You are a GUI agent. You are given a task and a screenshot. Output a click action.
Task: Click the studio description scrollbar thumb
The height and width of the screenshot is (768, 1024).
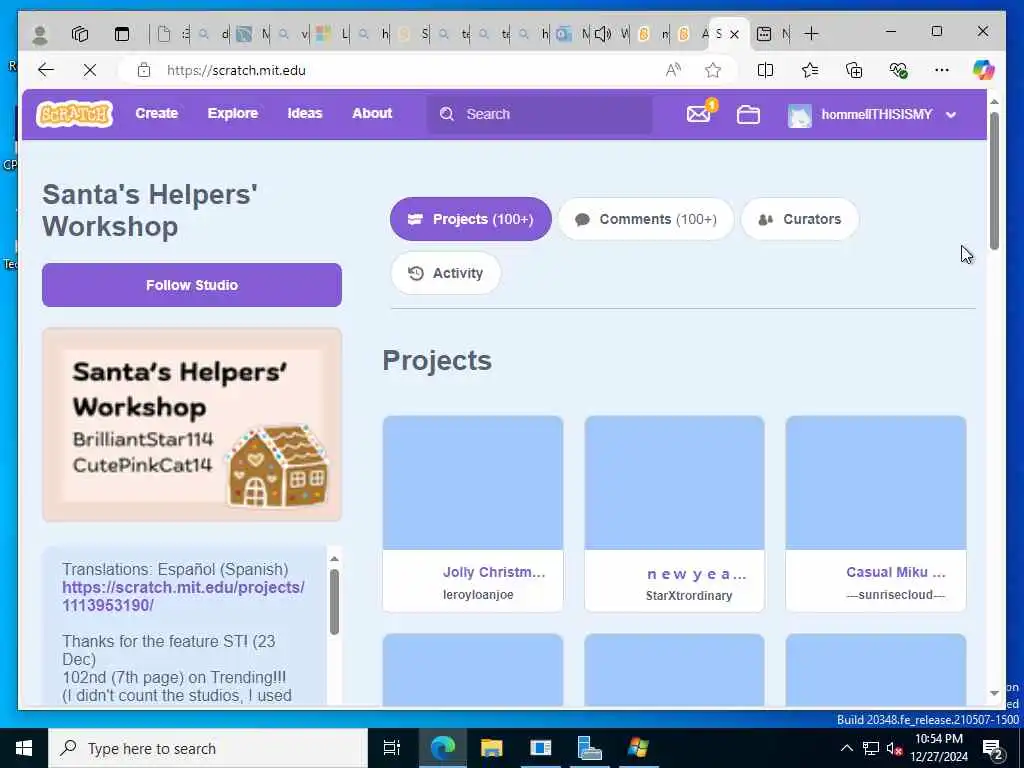tap(334, 601)
